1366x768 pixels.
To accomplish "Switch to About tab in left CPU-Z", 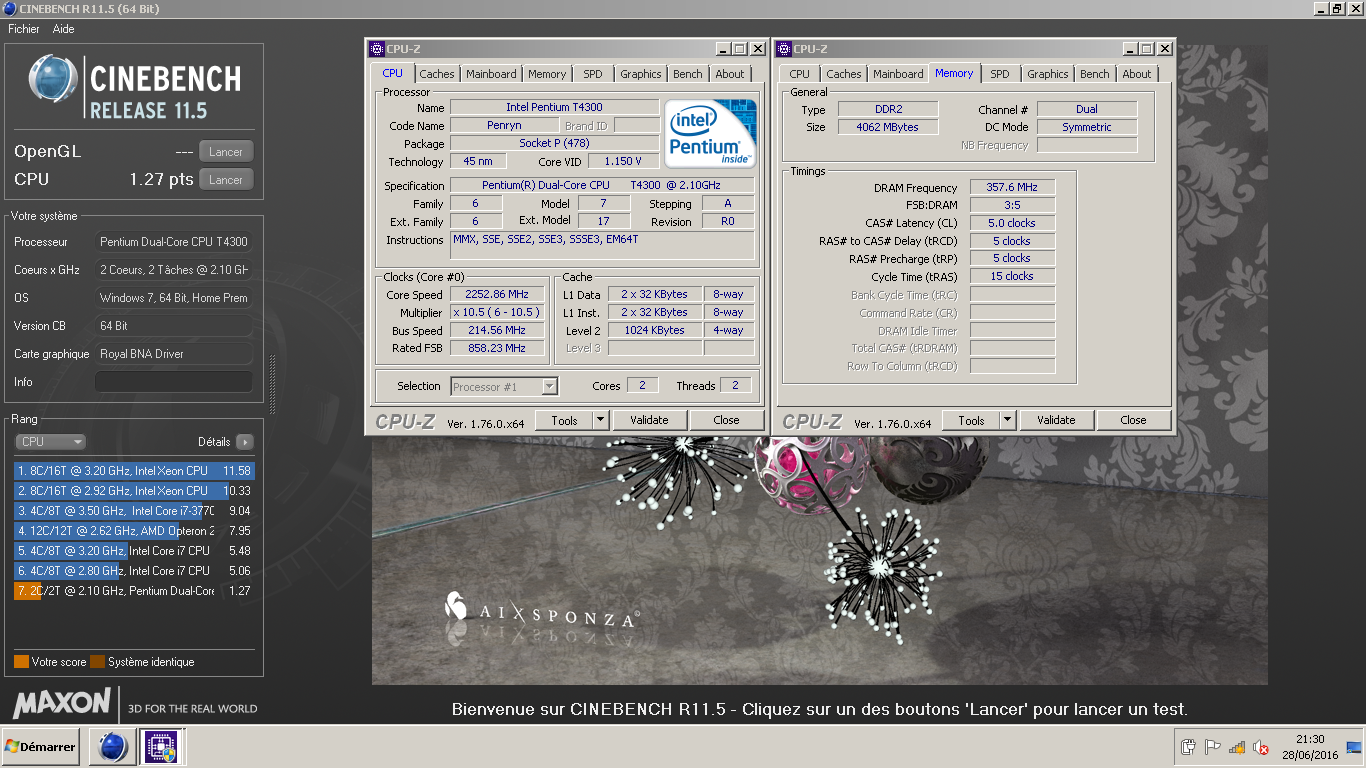I will [x=730, y=74].
